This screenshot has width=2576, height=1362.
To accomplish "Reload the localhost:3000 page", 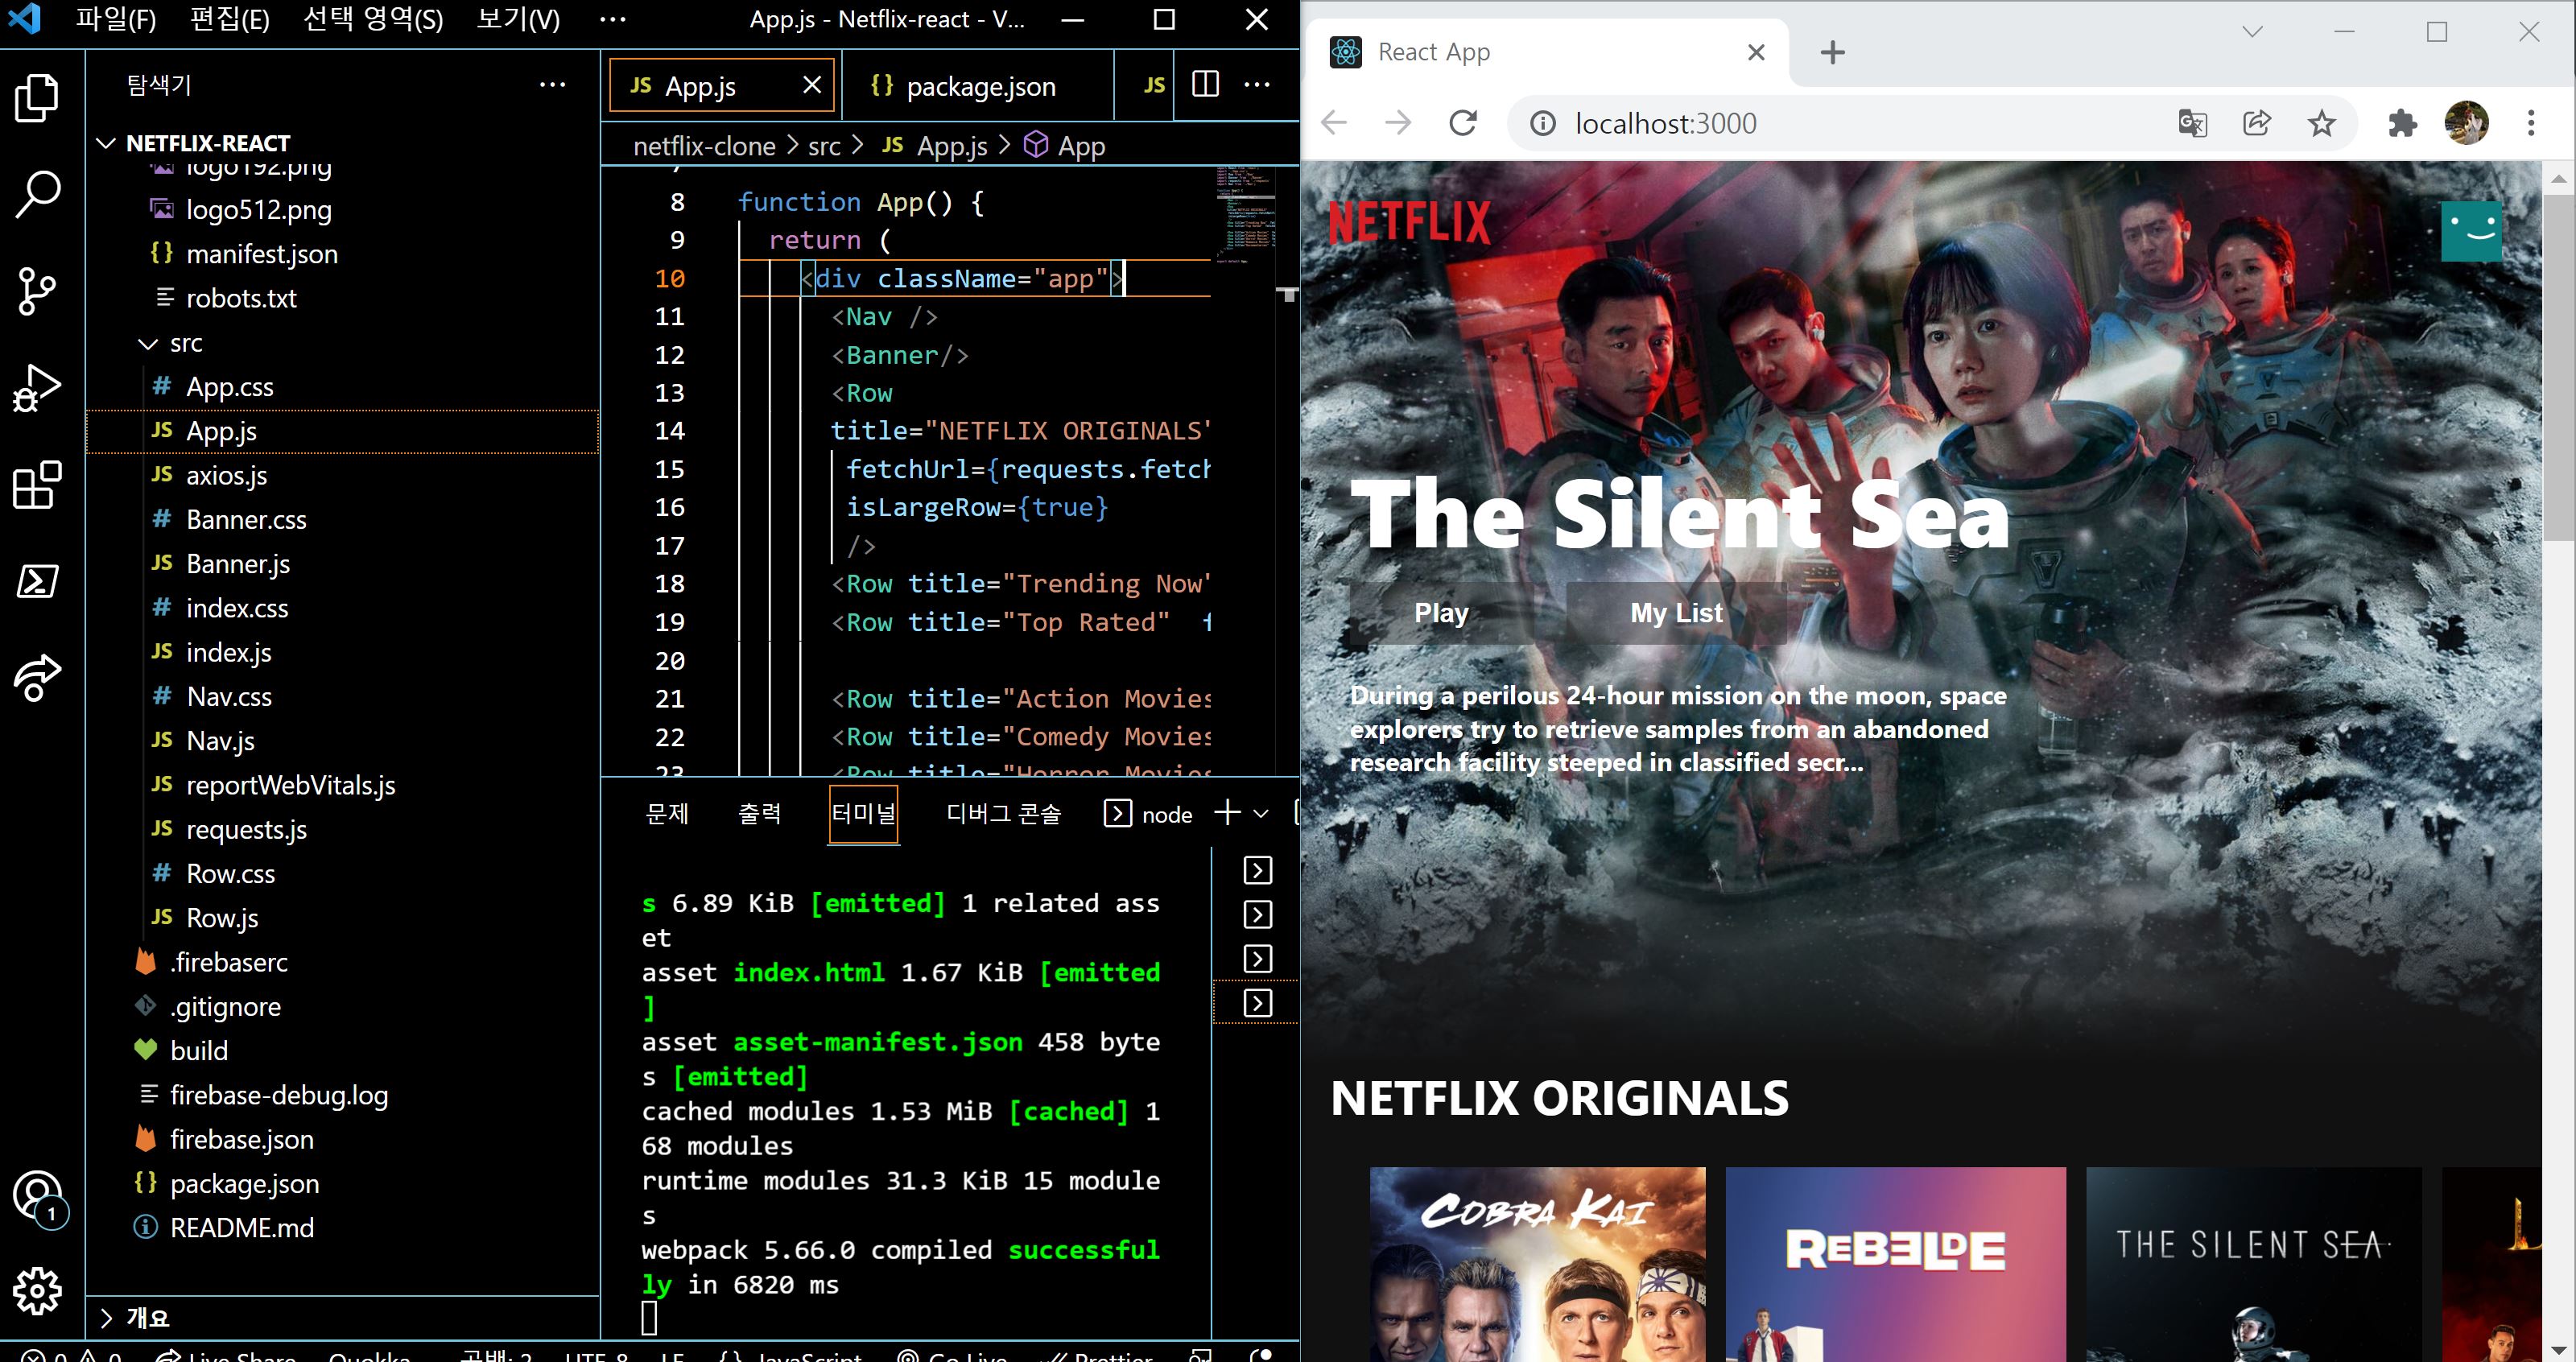I will (1462, 123).
